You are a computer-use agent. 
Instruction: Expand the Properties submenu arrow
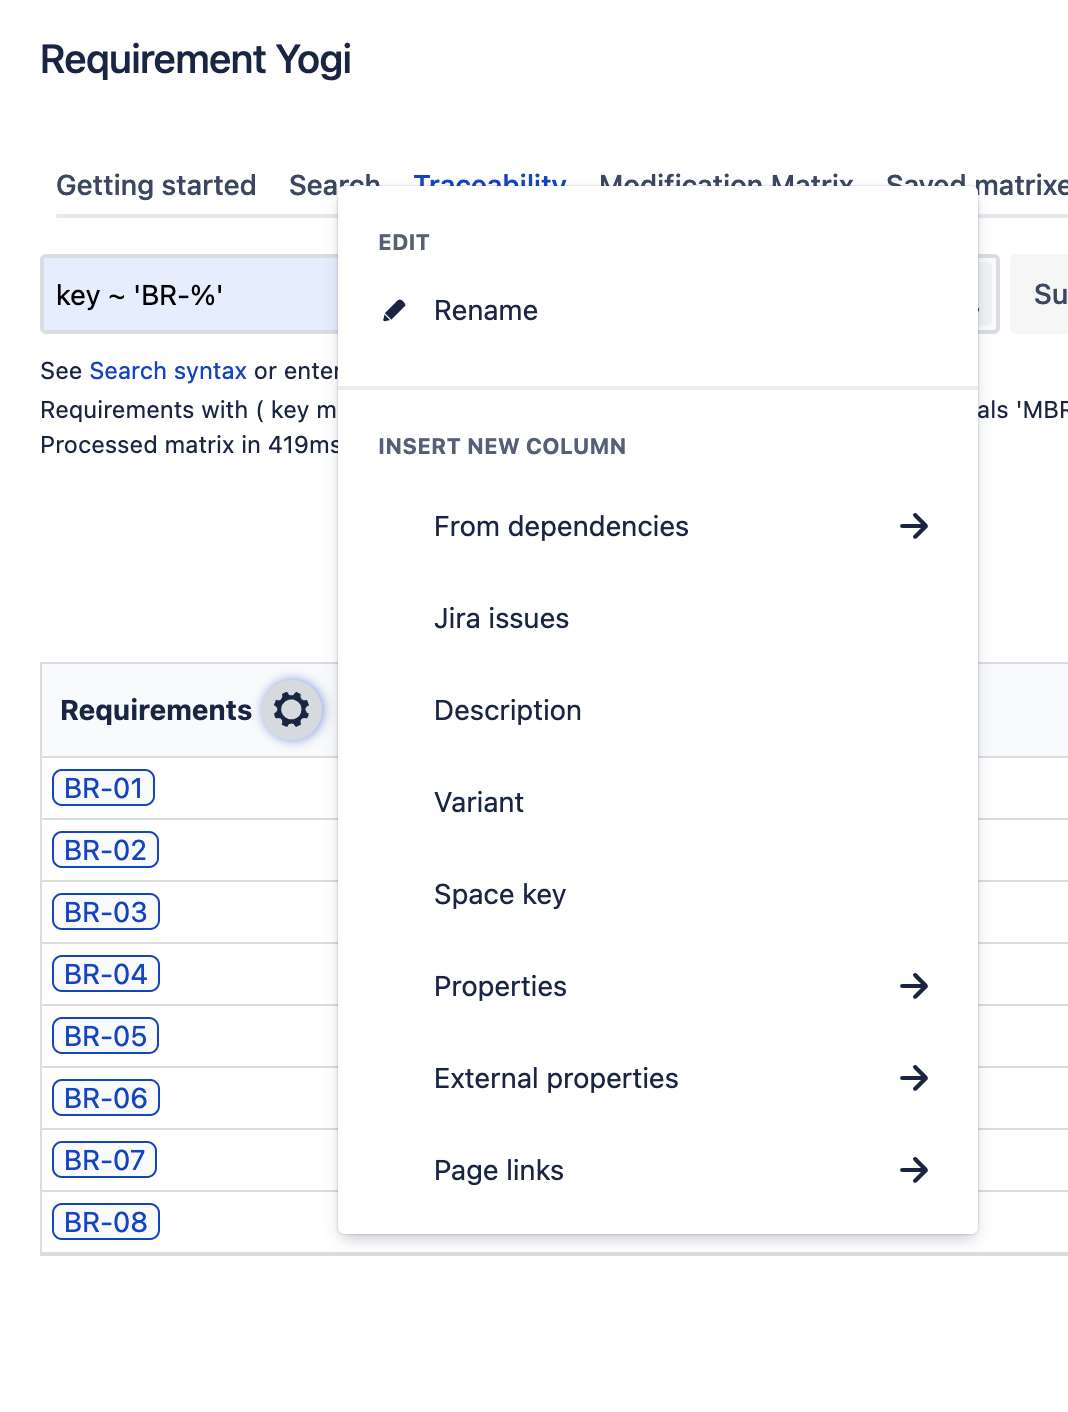click(913, 986)
